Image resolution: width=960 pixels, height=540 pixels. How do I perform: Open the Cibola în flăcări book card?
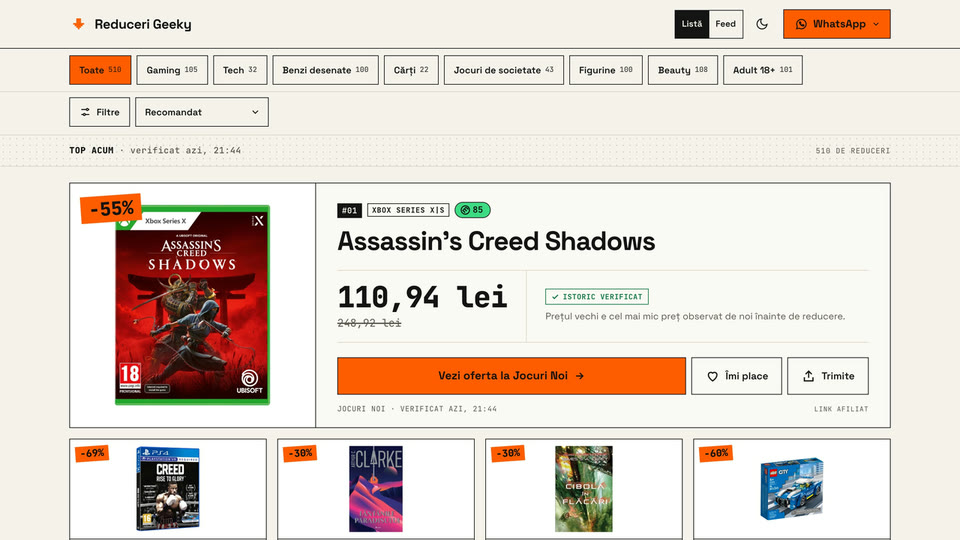point(583,489)
